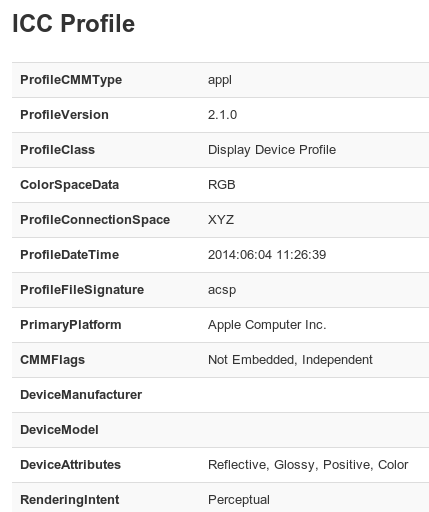Select the XYZ connection space value
This screenshot has width=429, height=512.
[x=221, y=220]
